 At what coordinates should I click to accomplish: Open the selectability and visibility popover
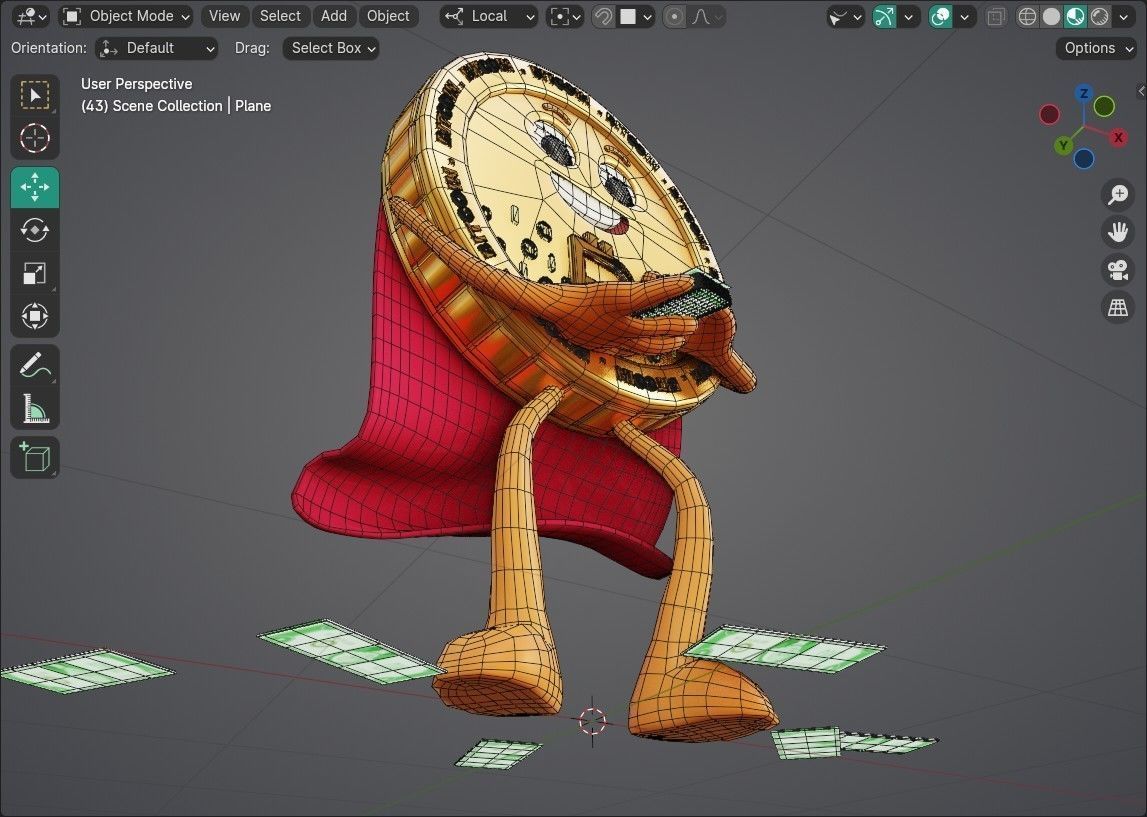(846, 16)
